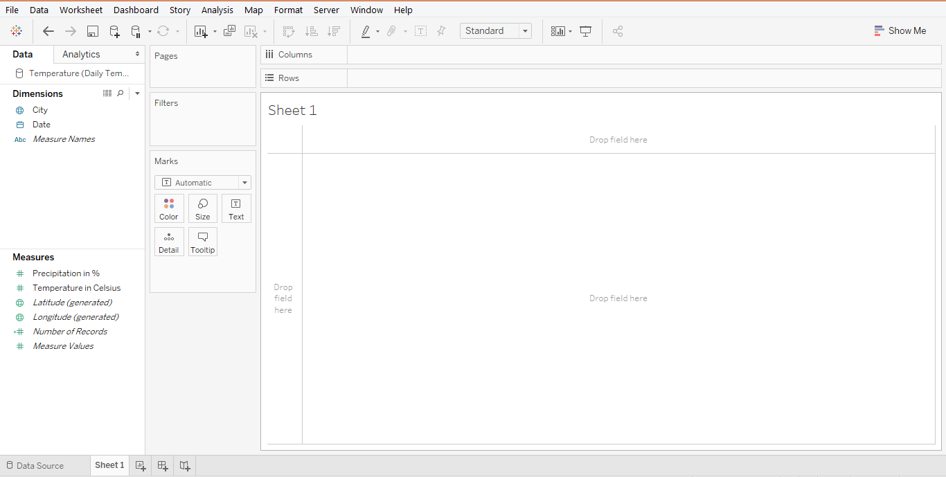
Task: Select Number of Records measure
Action: point(70,331)
